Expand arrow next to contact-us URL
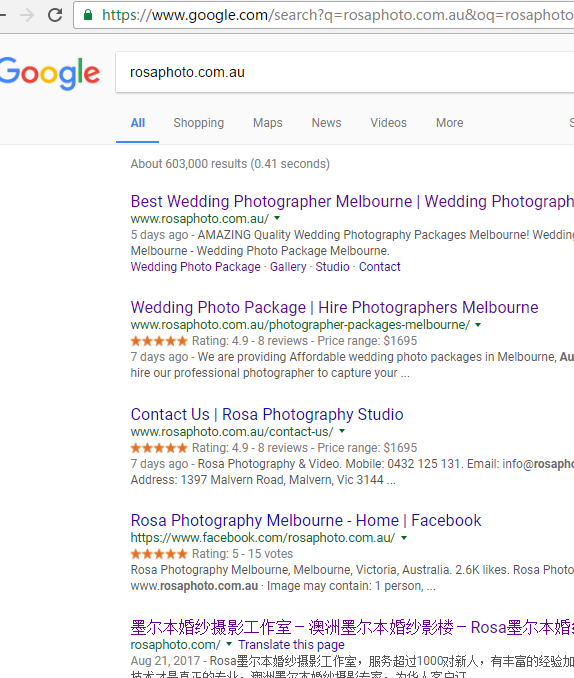The width and height of the screenshot is (574, 678). point(342,431)
